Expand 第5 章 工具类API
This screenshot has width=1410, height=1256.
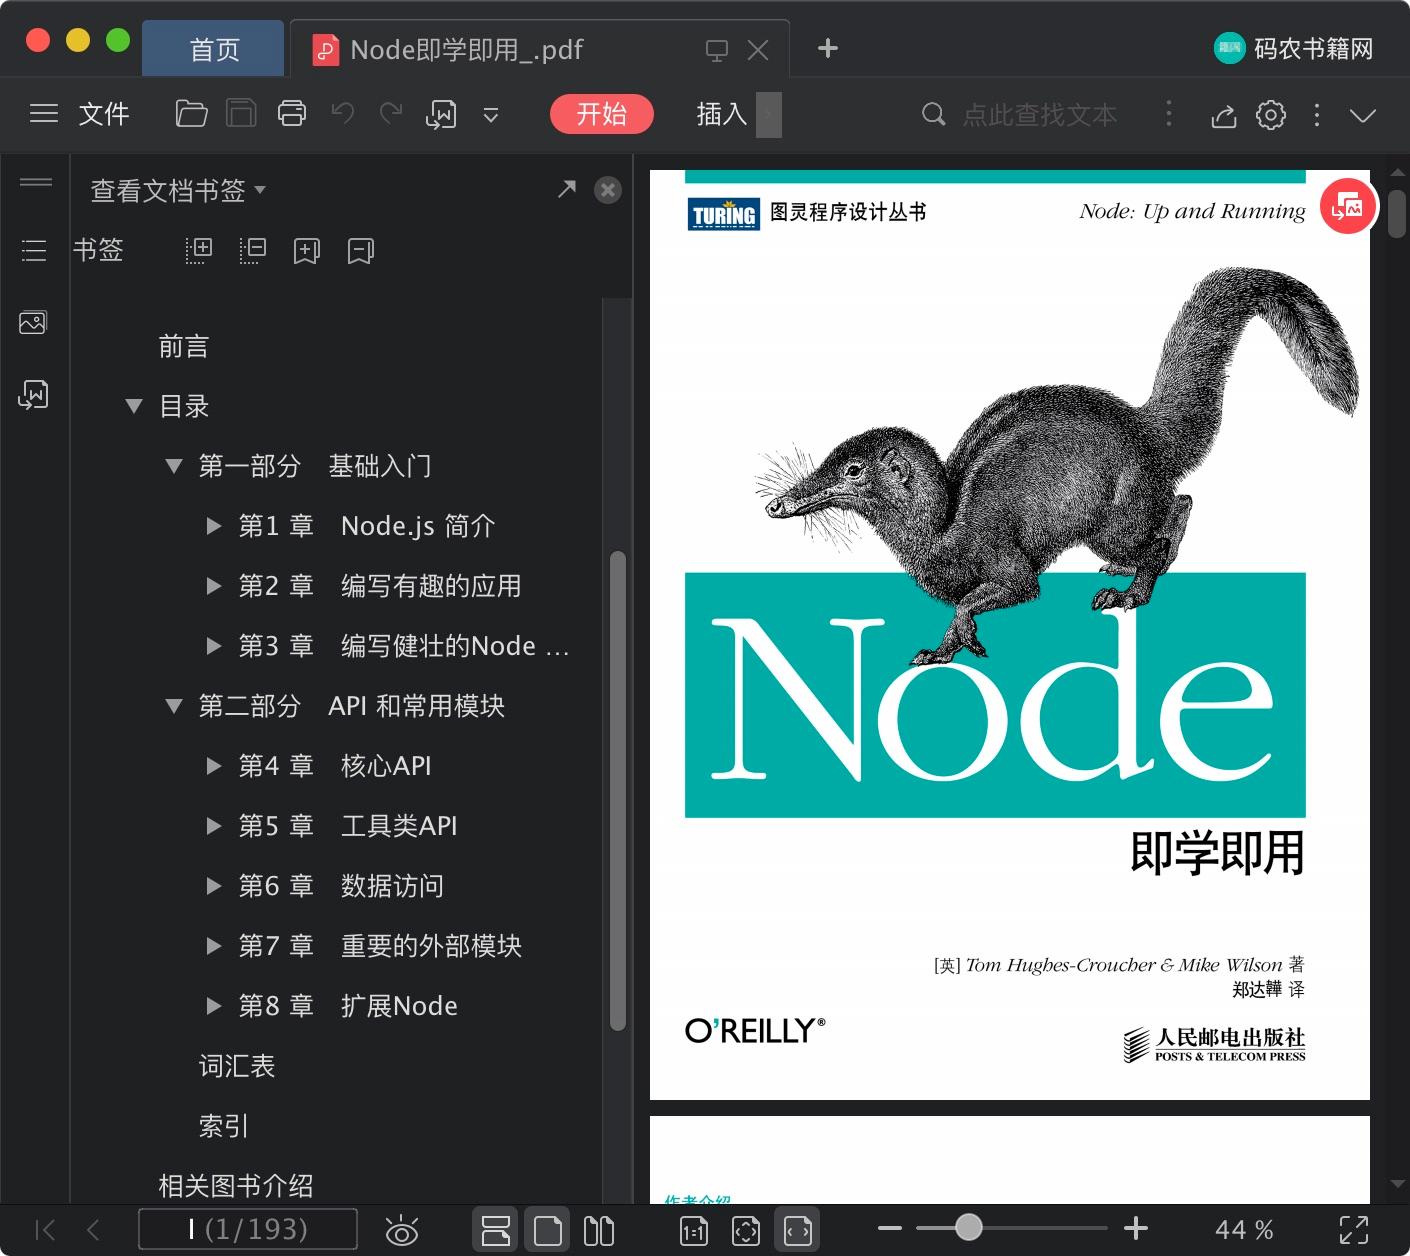(x=213, y=826)
